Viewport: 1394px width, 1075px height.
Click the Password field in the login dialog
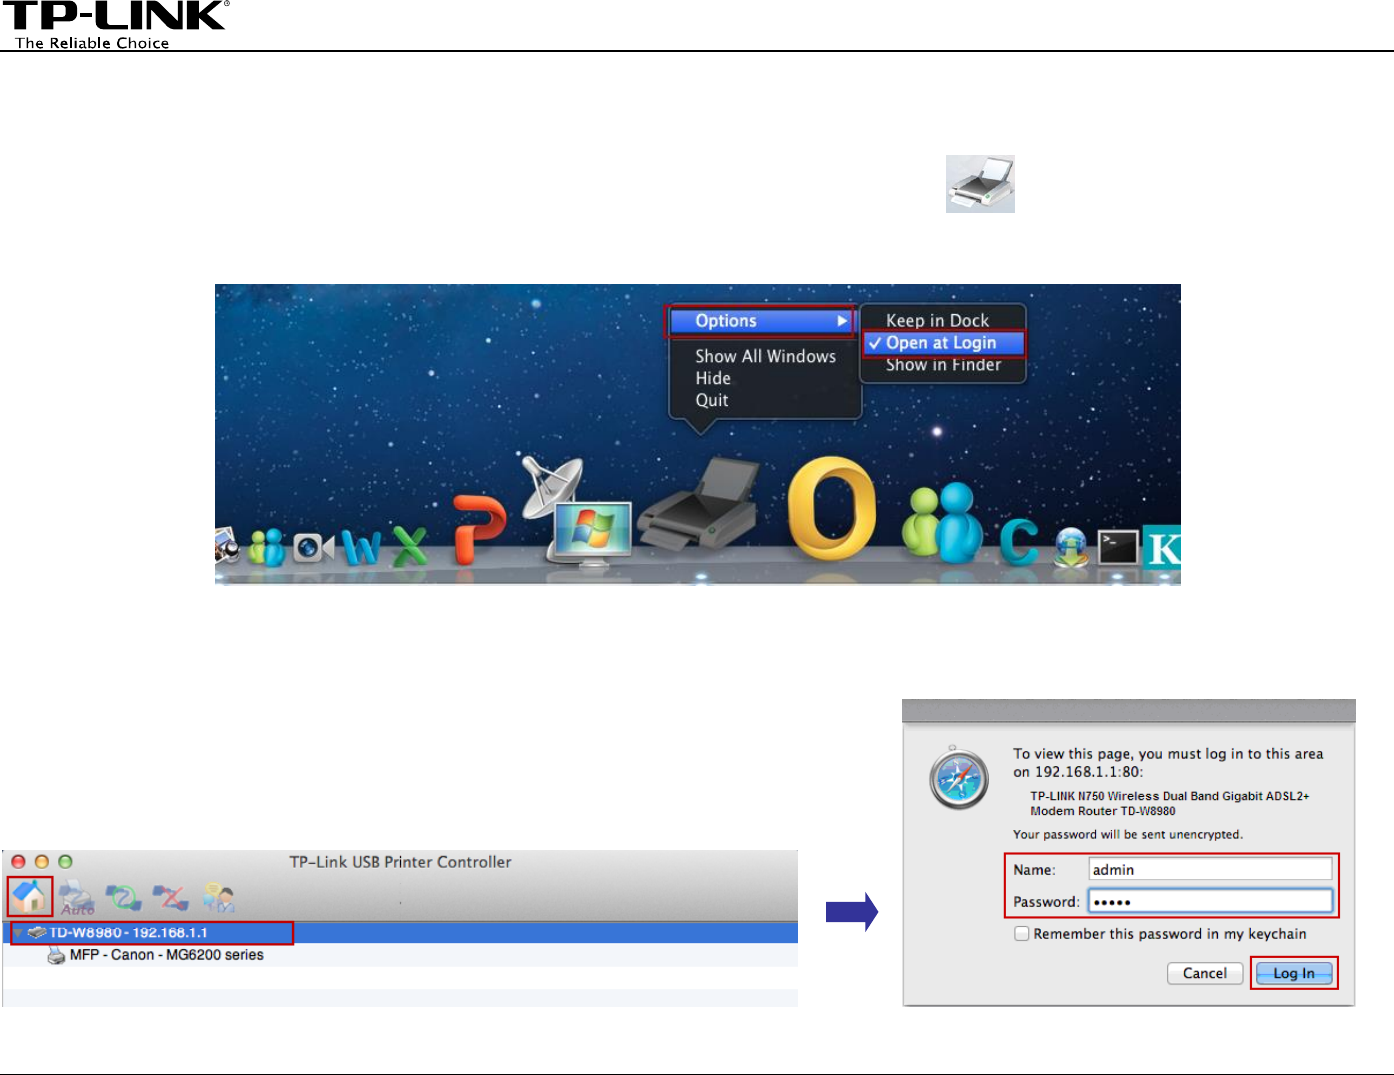pyautogui.click(x=1210, y=901)
